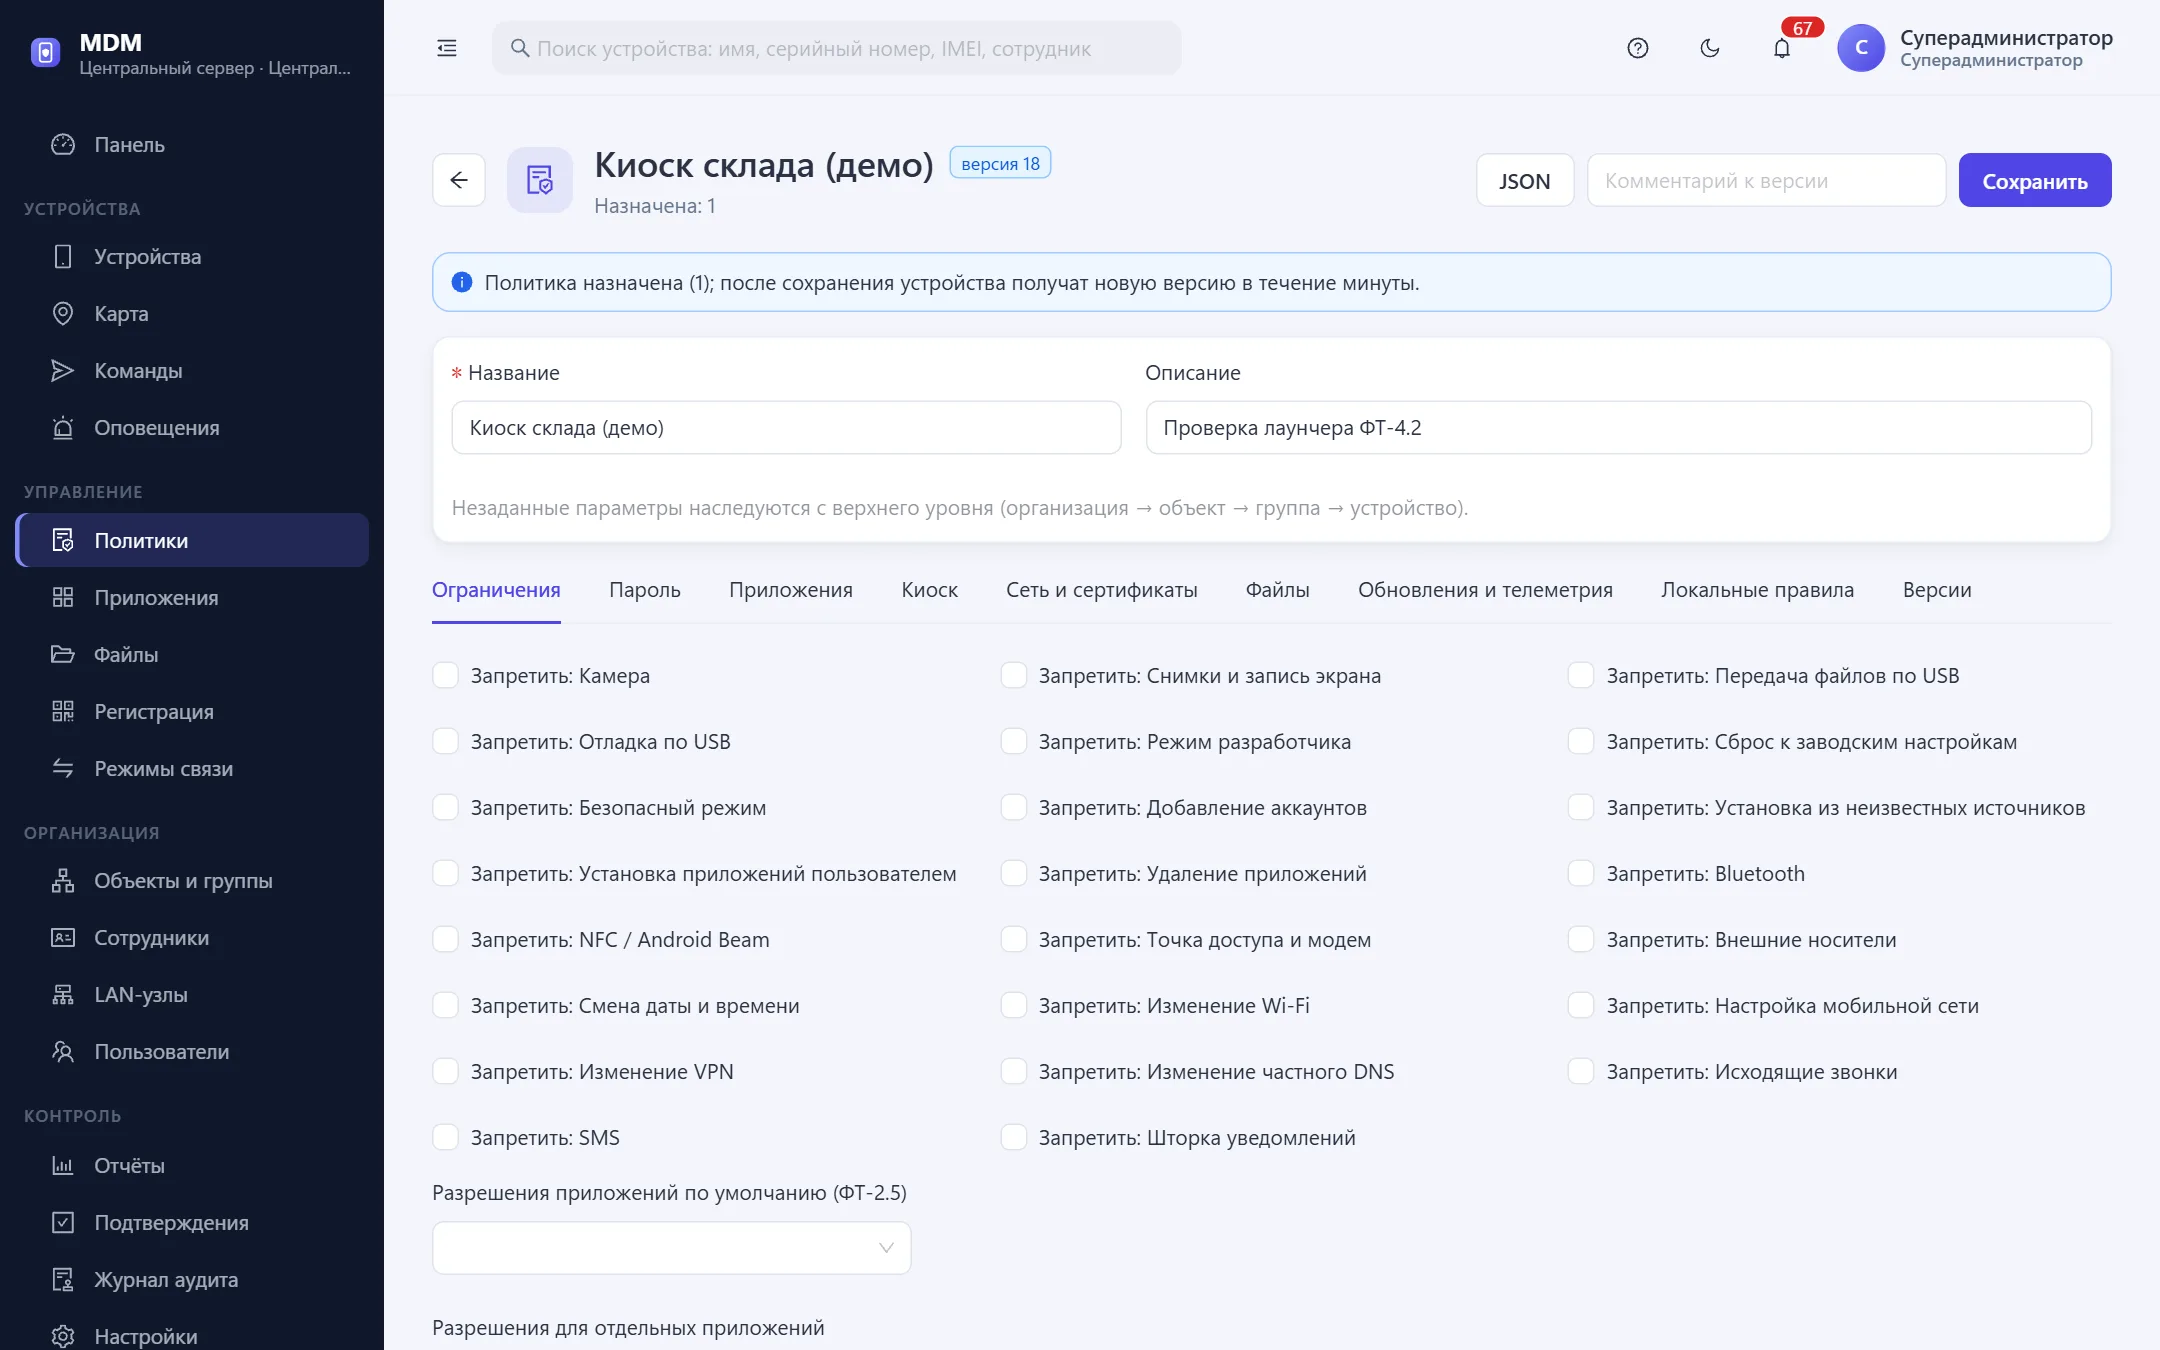This screenshot has width=2160, height=1350.
Task: Focus the Комментарий к версии field
Action: click(1766, 181)
